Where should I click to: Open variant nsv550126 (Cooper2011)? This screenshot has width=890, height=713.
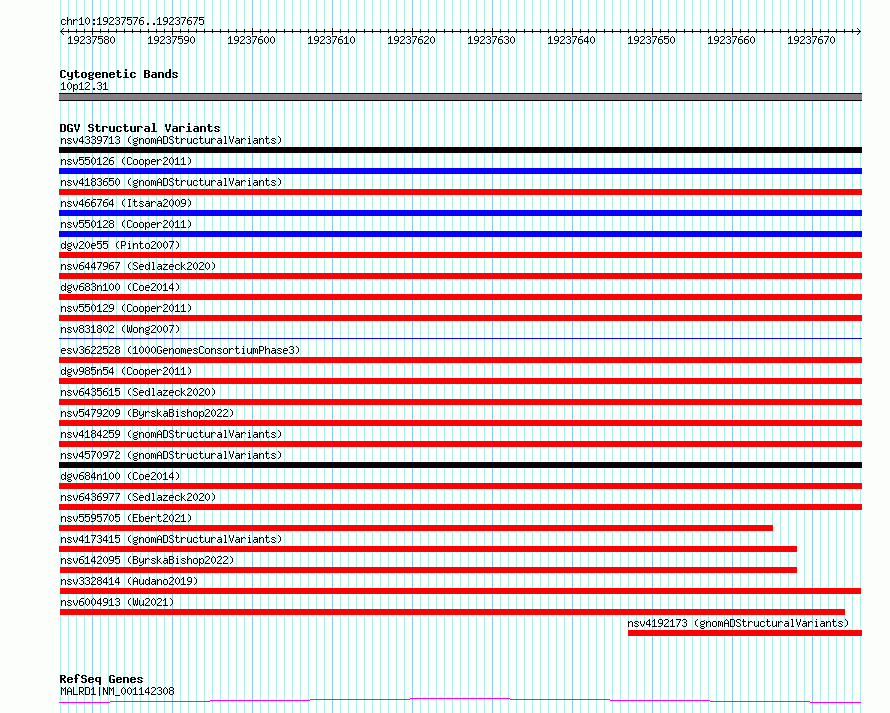(x=126, y=161)
